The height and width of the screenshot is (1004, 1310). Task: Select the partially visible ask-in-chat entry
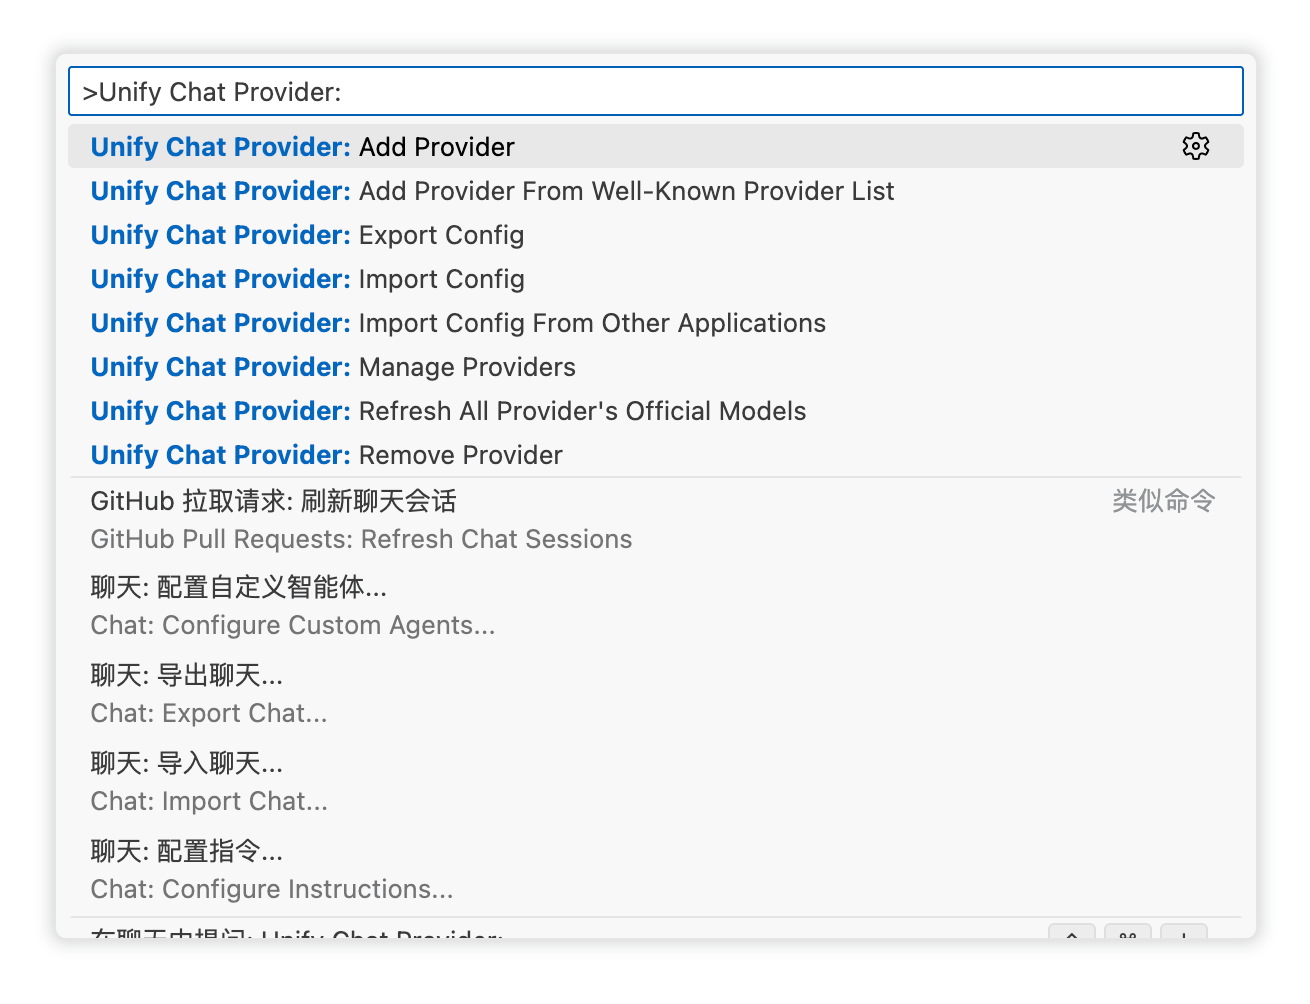[656, 930]
